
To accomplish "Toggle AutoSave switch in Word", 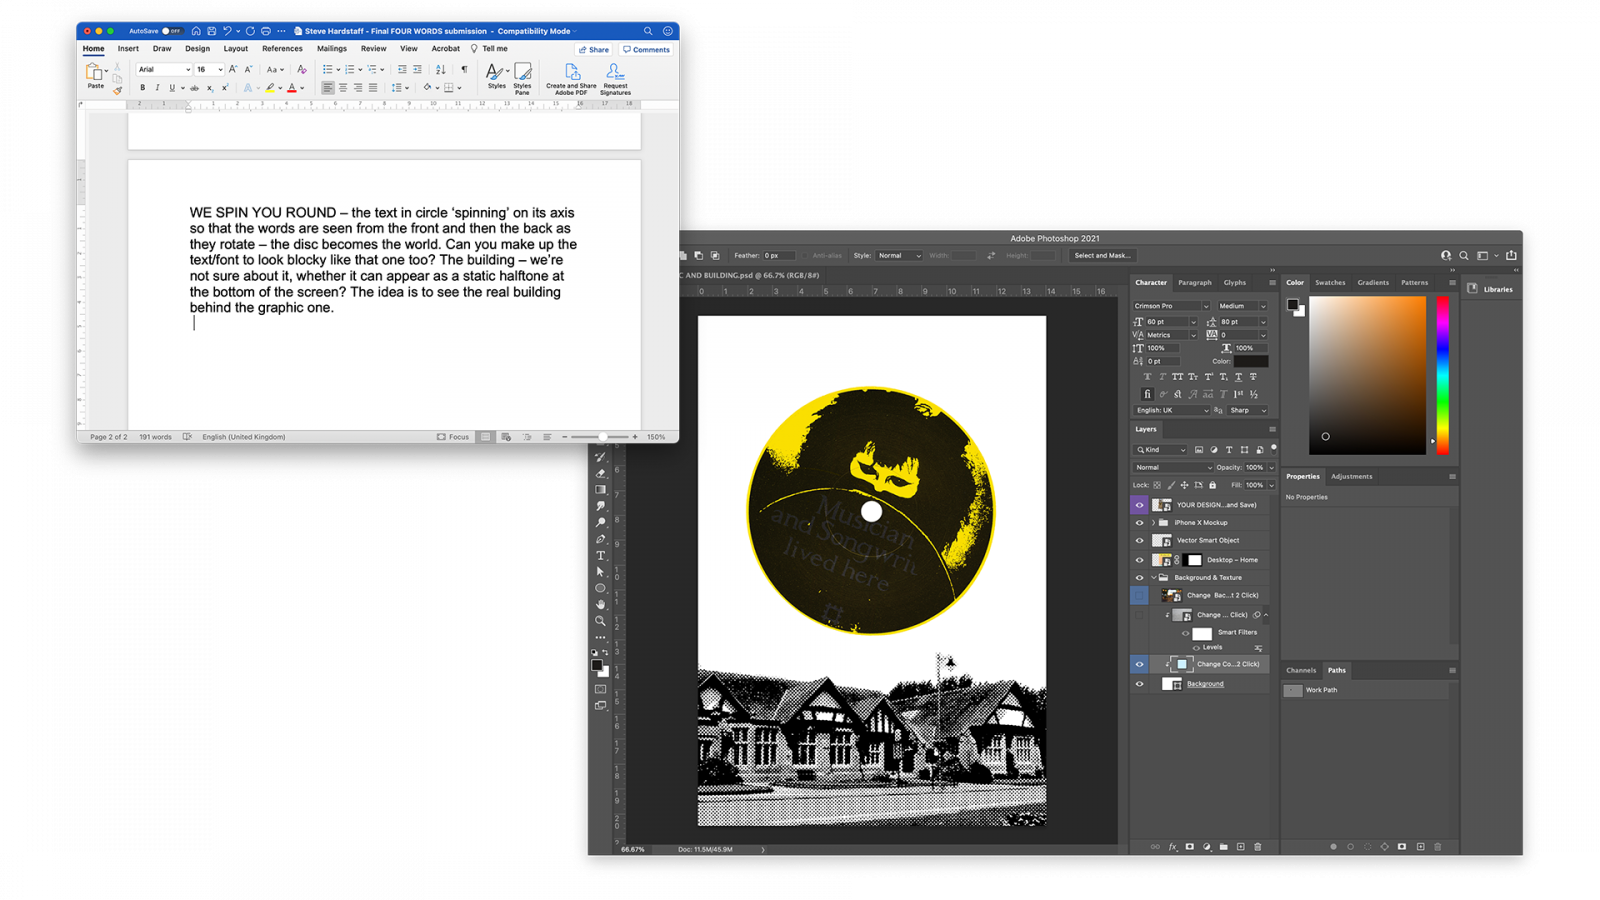I will (171, 31).
